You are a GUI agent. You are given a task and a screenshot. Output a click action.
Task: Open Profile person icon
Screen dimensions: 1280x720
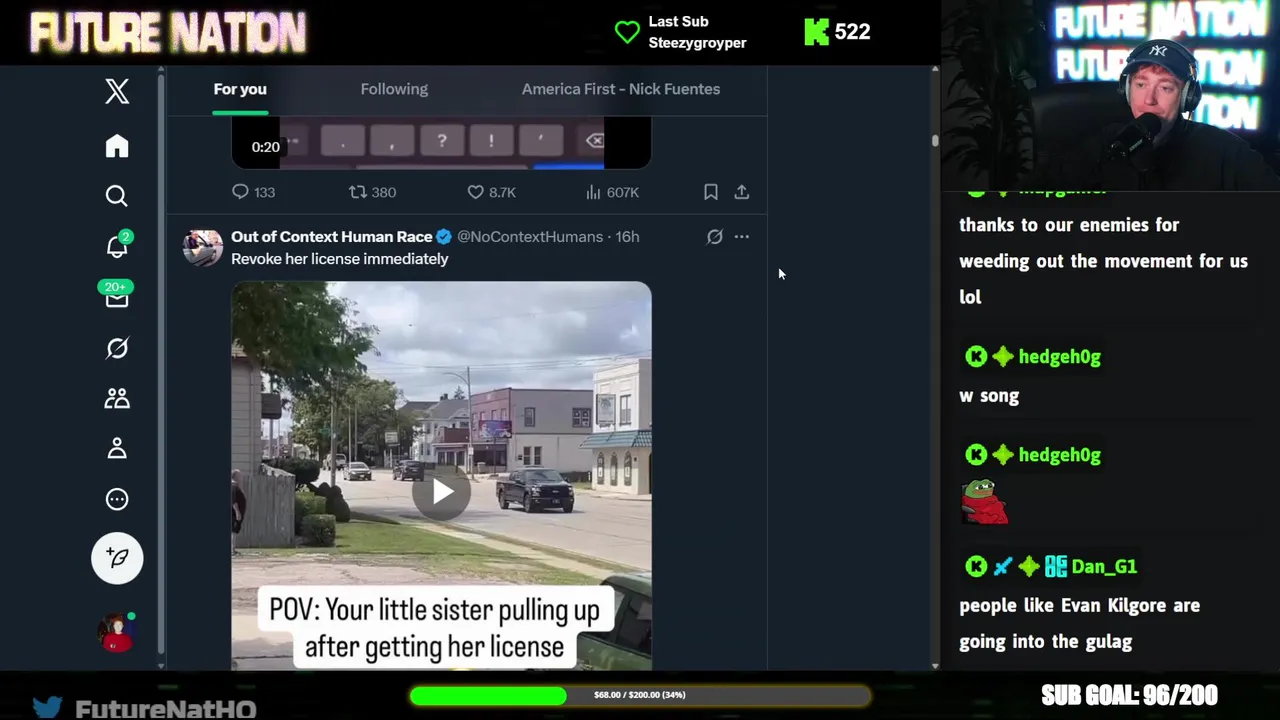[117, 448]
